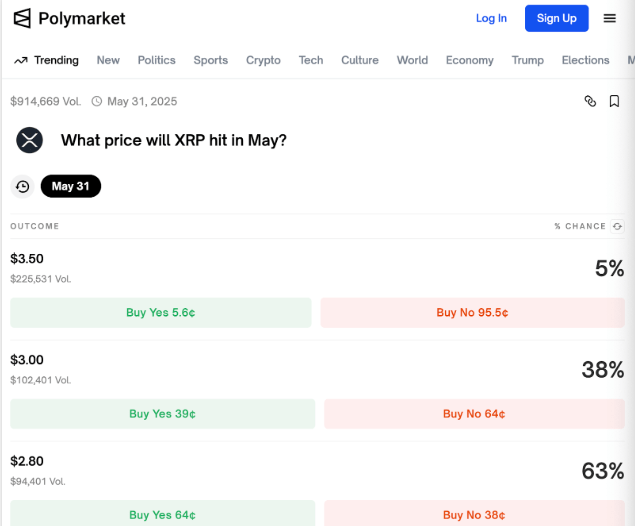Click the $2.80 outcome label
The height and width of the screenshot is (526, 635).
pos(27,461)
